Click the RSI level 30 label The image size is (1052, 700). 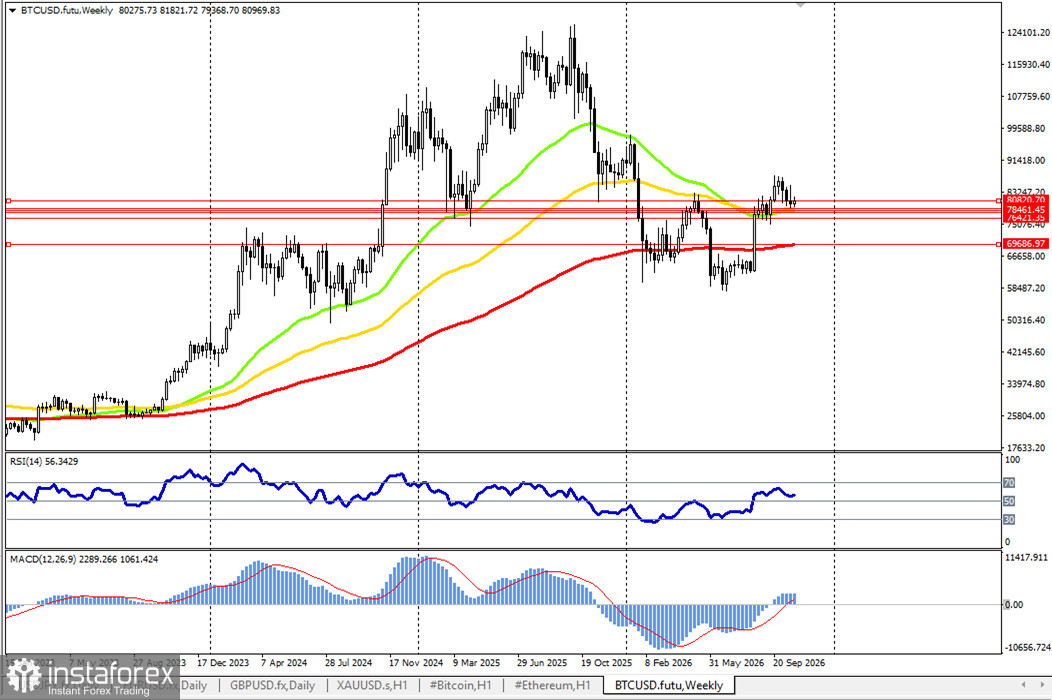tap(1008, 519)
